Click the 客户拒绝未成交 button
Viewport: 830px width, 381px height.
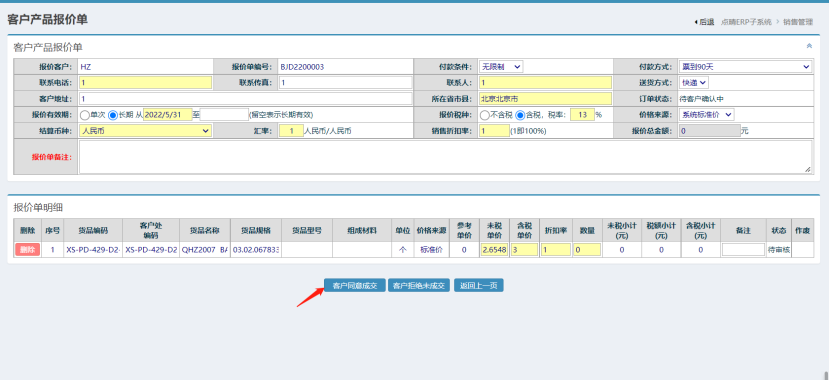click(x=419, y=286)
